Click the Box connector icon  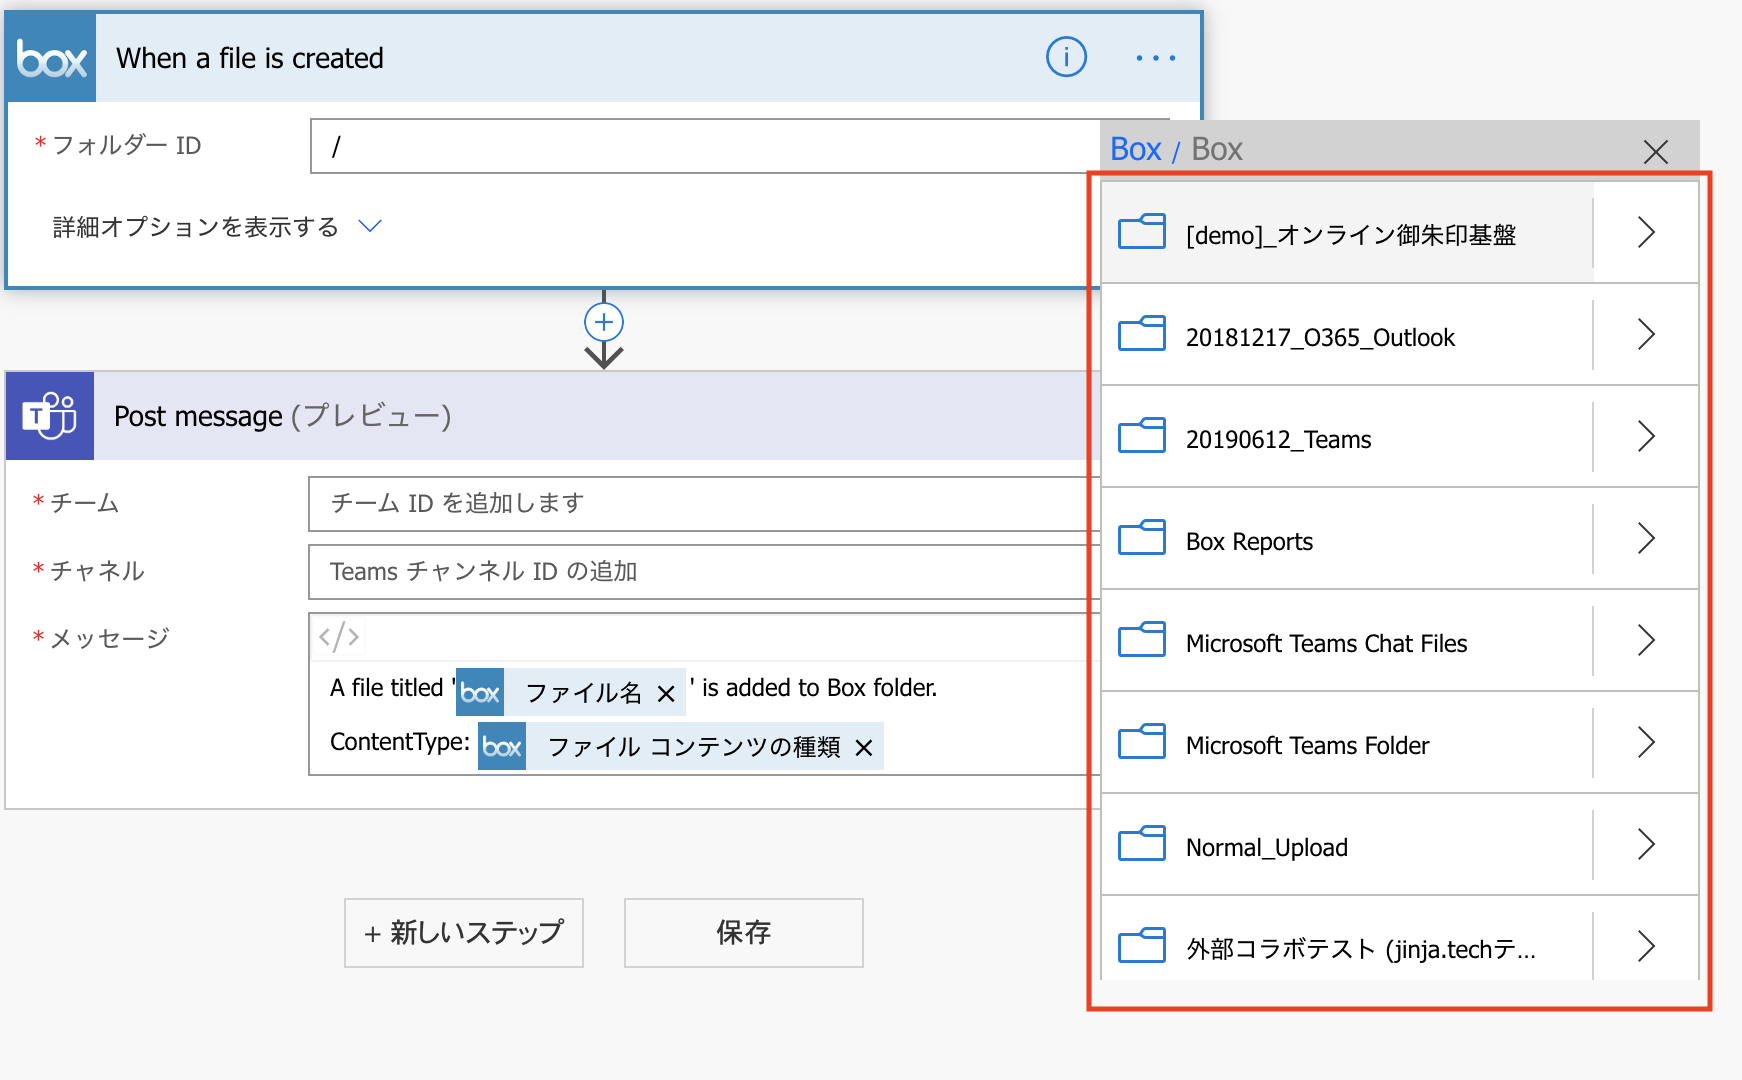pos(48,58)
